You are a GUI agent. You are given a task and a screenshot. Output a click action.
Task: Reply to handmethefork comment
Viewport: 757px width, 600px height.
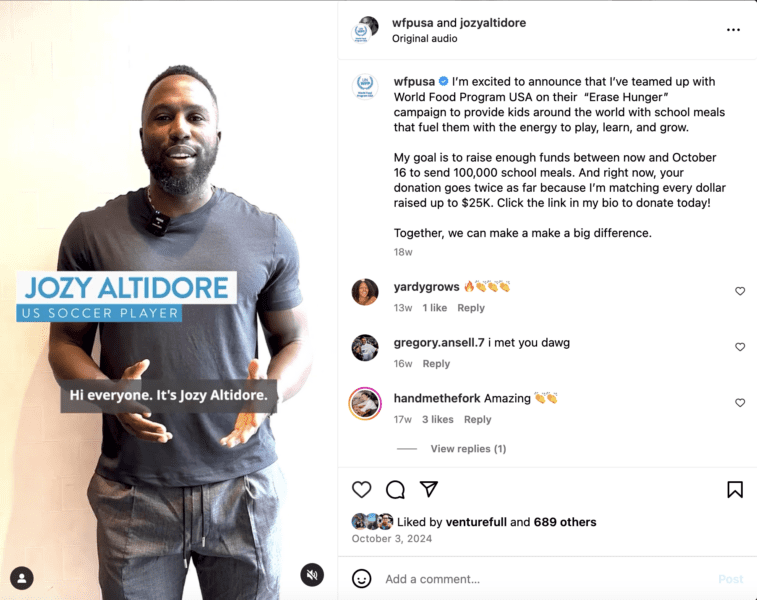(477, 419)
